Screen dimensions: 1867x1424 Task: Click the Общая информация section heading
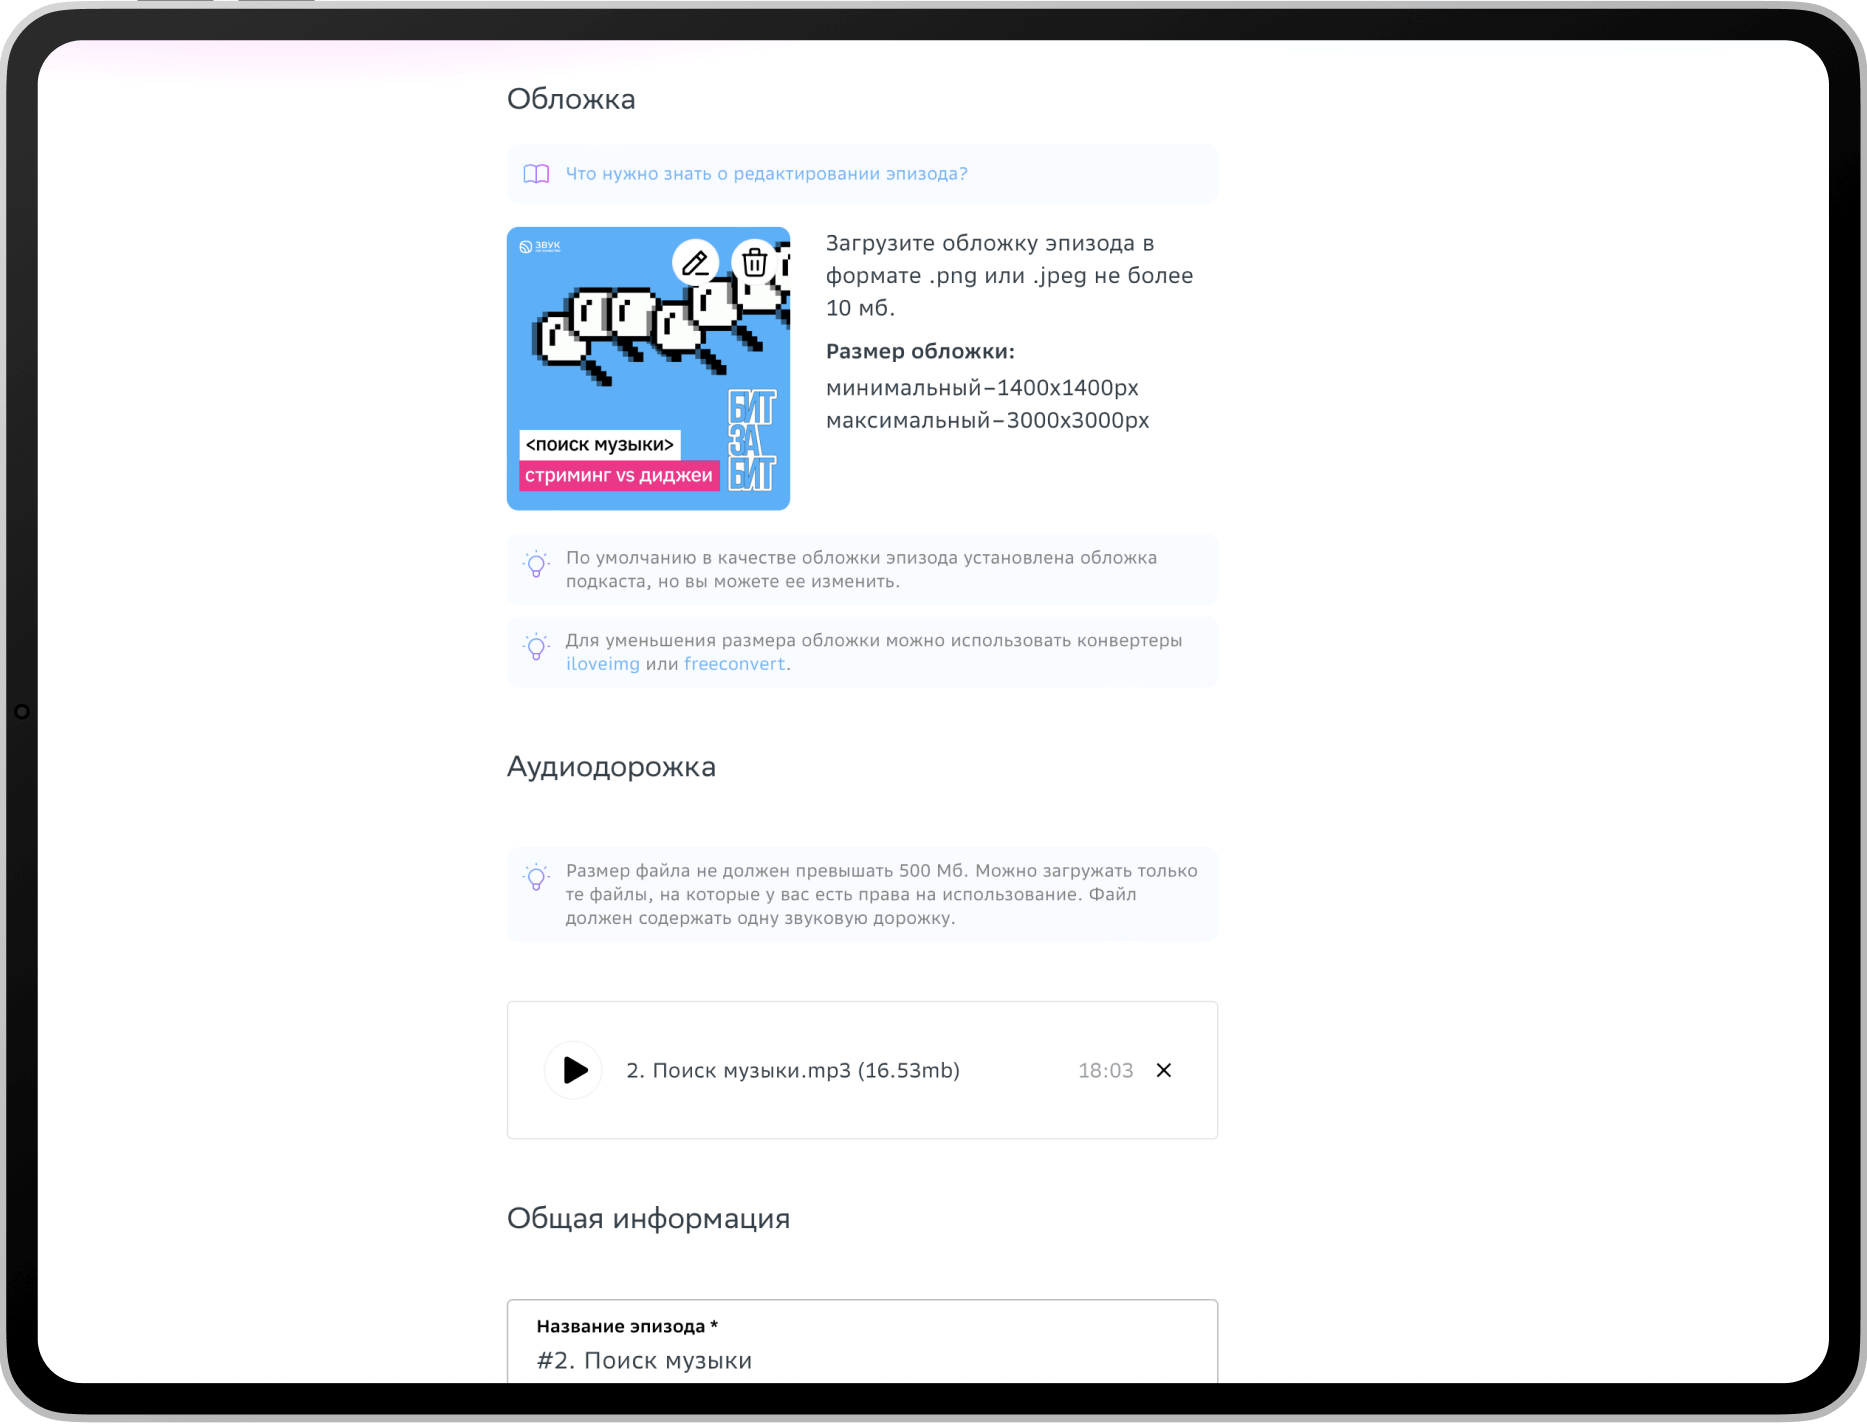pyautogui.click(x=648, y=1218)
